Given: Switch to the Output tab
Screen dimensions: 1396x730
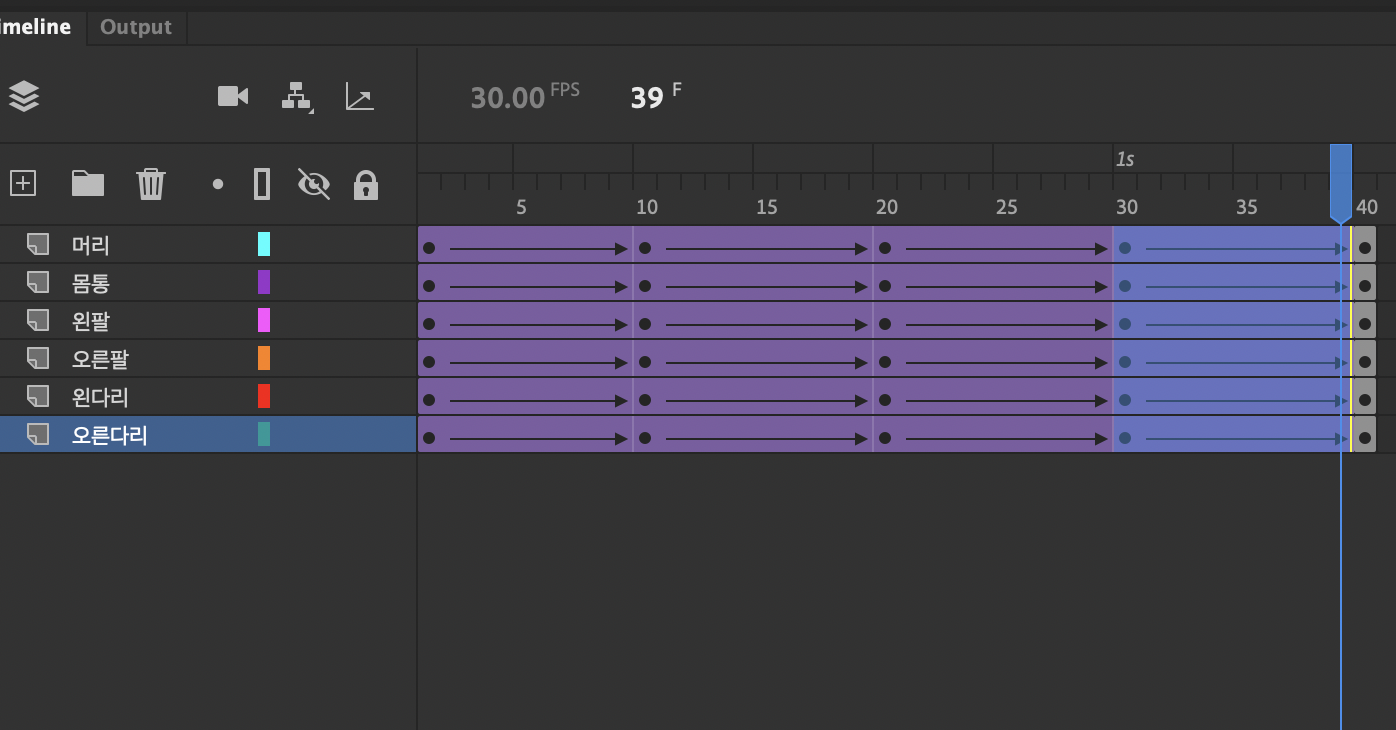Looking at the screenshot, I should pos(136,27).
